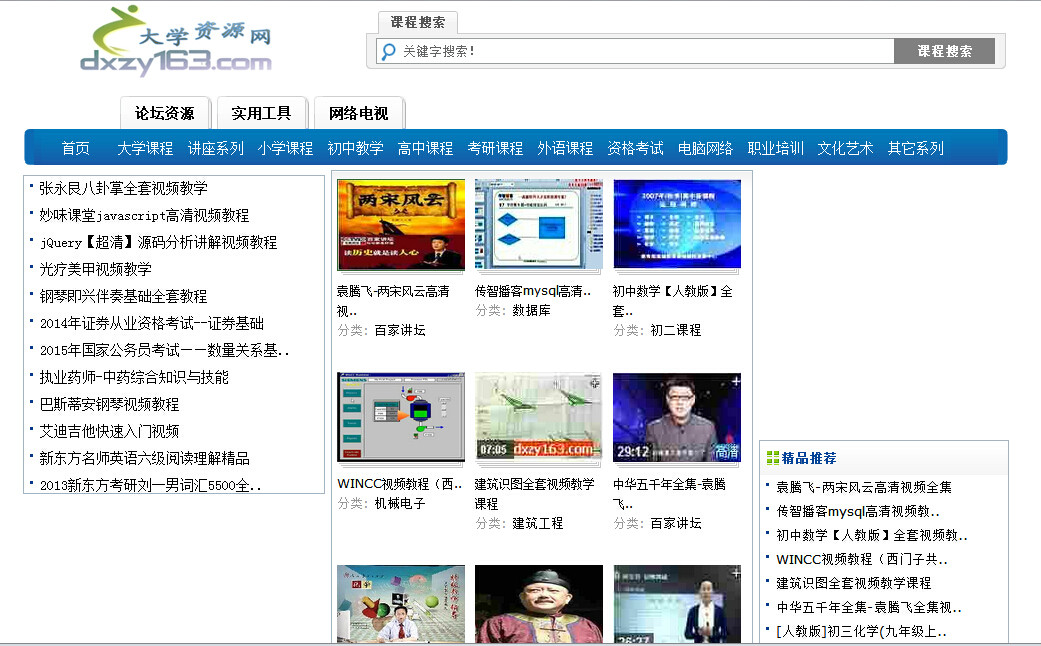The width and height of the screenshot is (1041, 646).
Task: Click the 两宋风云 course thumbnail
Action: 400,222
